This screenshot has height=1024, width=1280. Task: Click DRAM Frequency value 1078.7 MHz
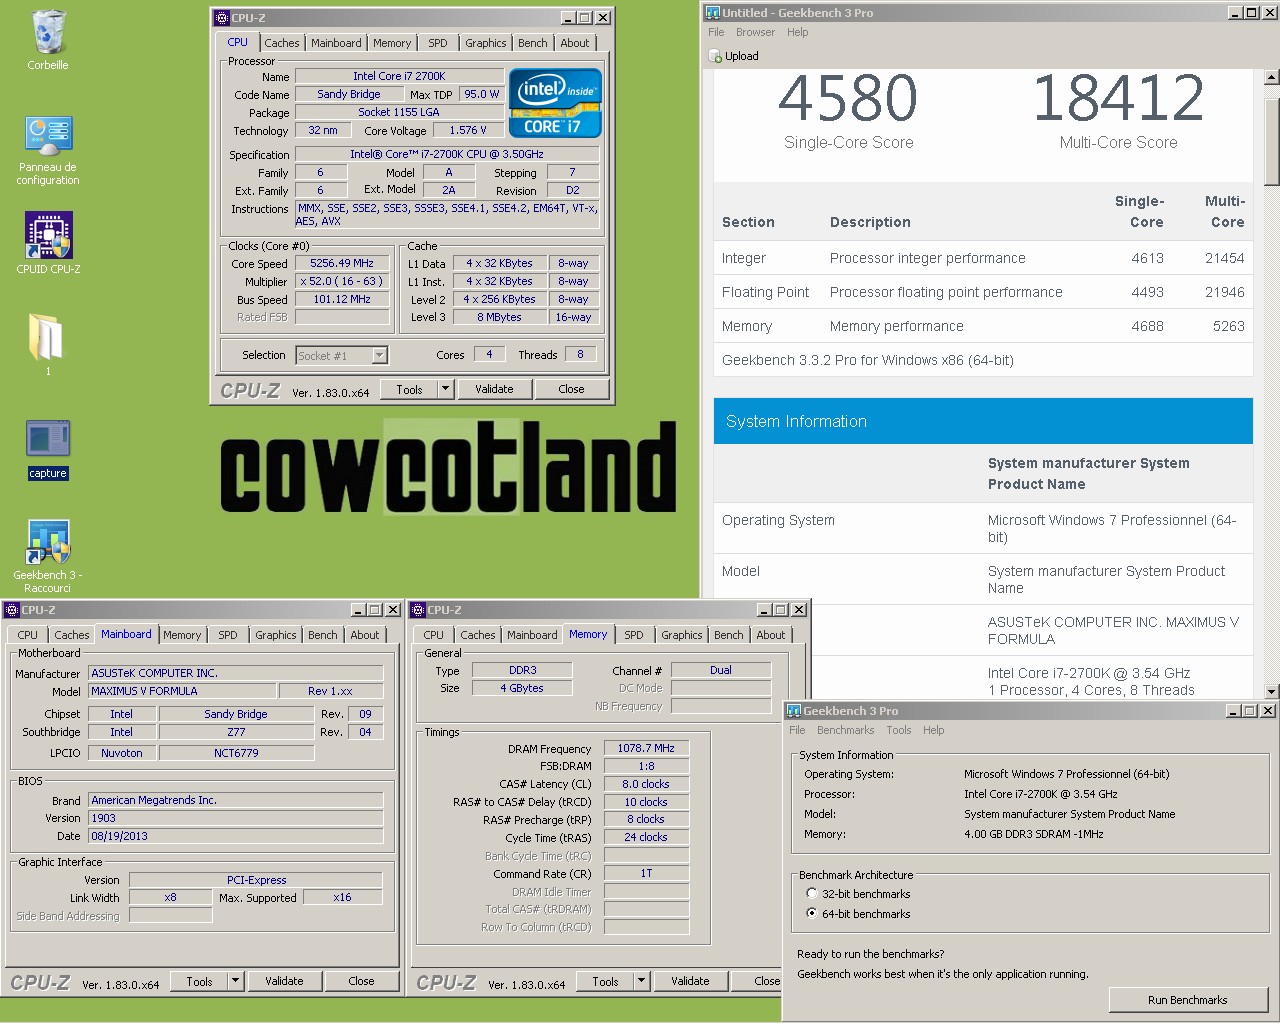(646, 748)
